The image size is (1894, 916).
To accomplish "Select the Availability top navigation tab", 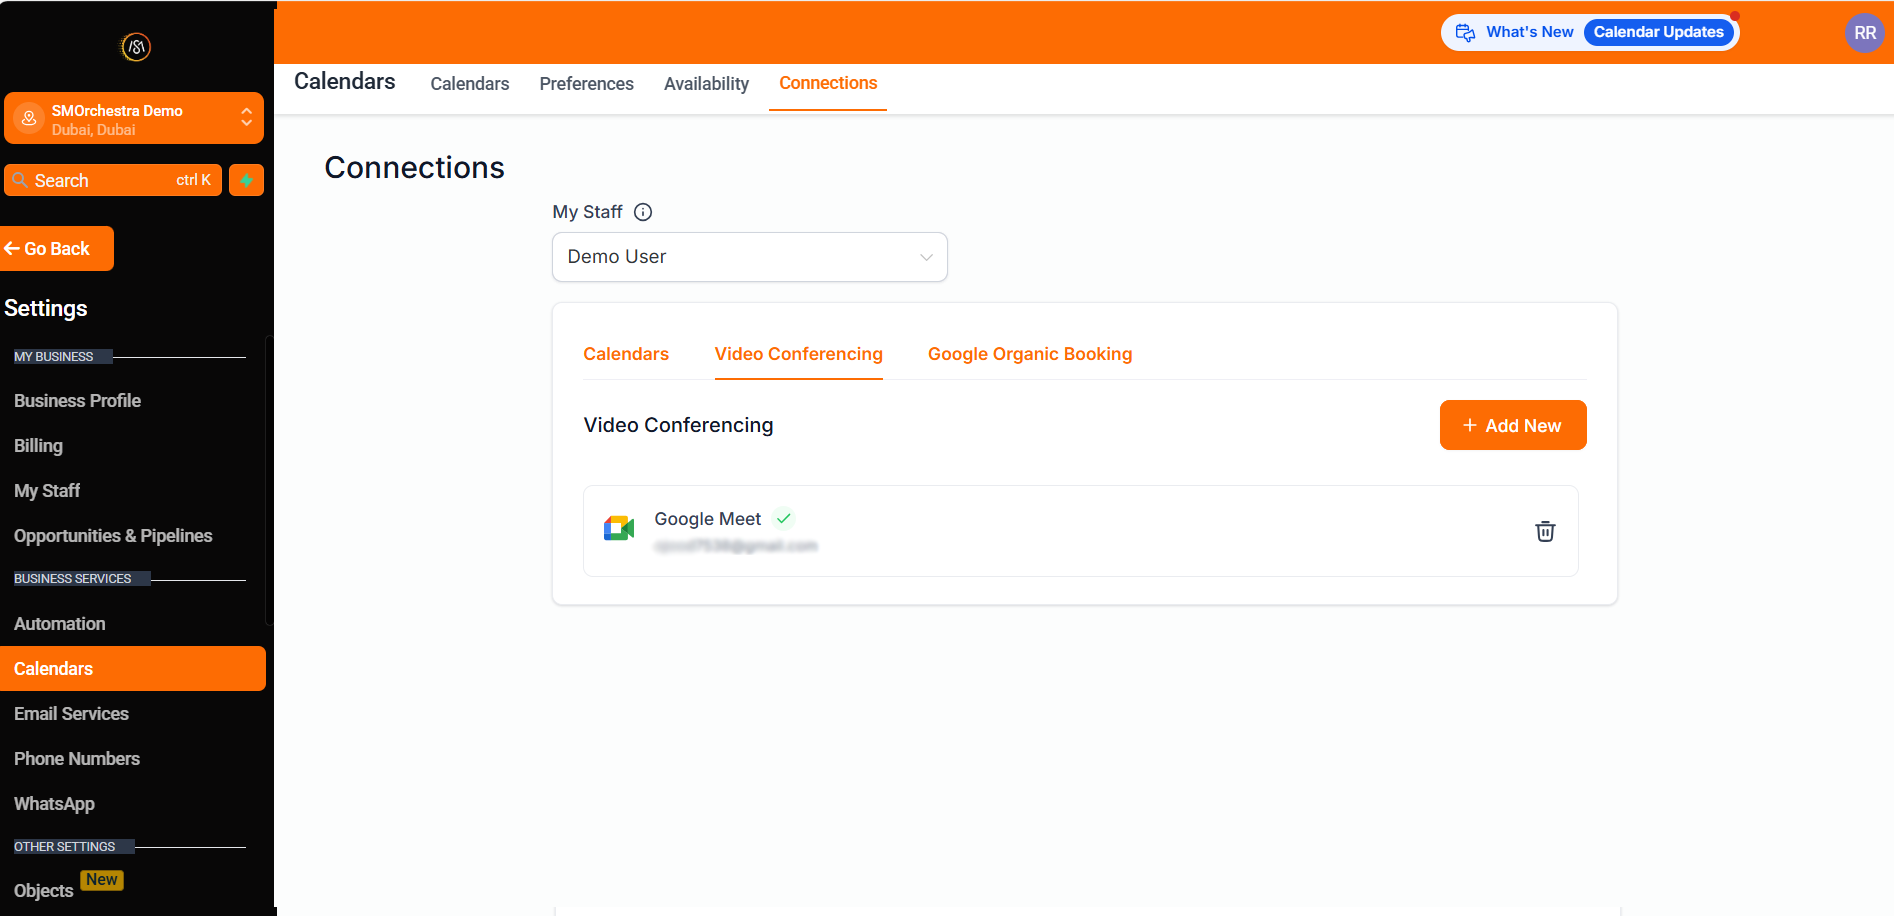I will 706,84.
